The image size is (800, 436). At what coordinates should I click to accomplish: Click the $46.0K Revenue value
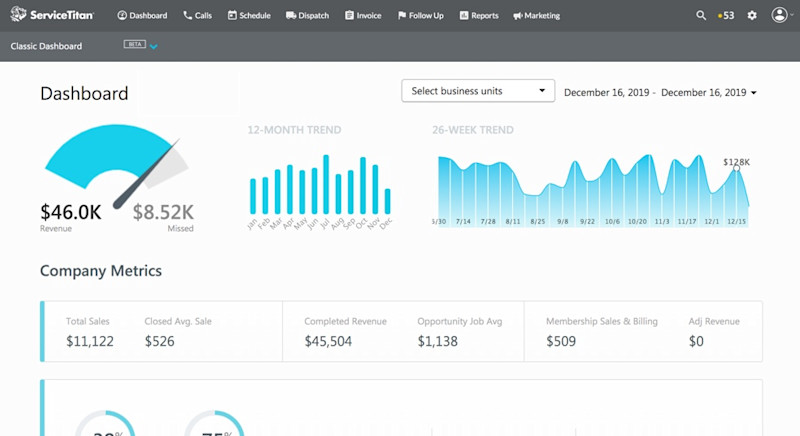(x=70, y=212)
